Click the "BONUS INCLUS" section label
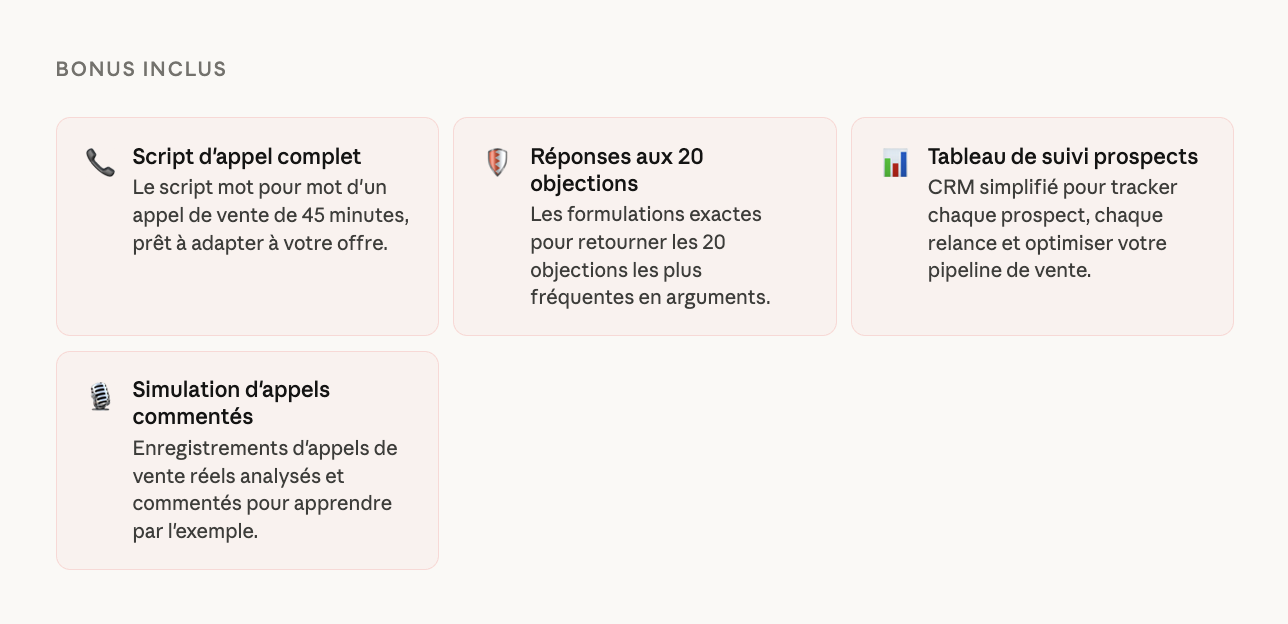The width and height of the screenshot is (1288, 624). tap(141, 69)
